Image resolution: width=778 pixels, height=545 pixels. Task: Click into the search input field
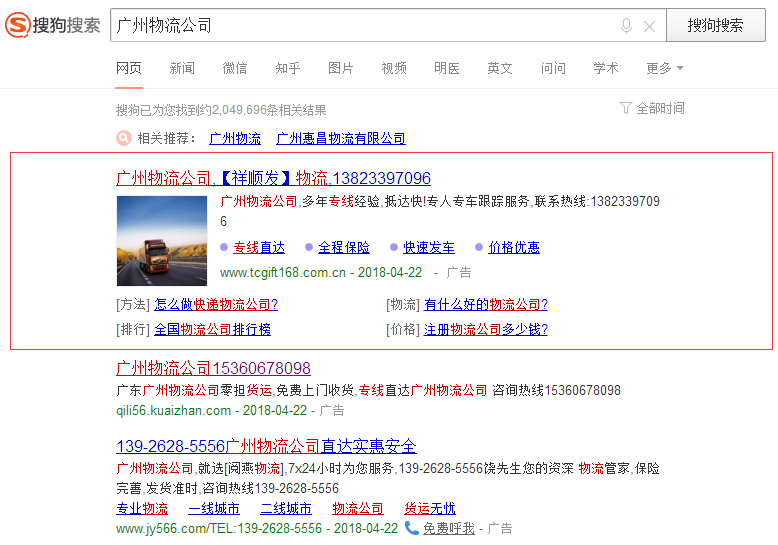[360, 26]
